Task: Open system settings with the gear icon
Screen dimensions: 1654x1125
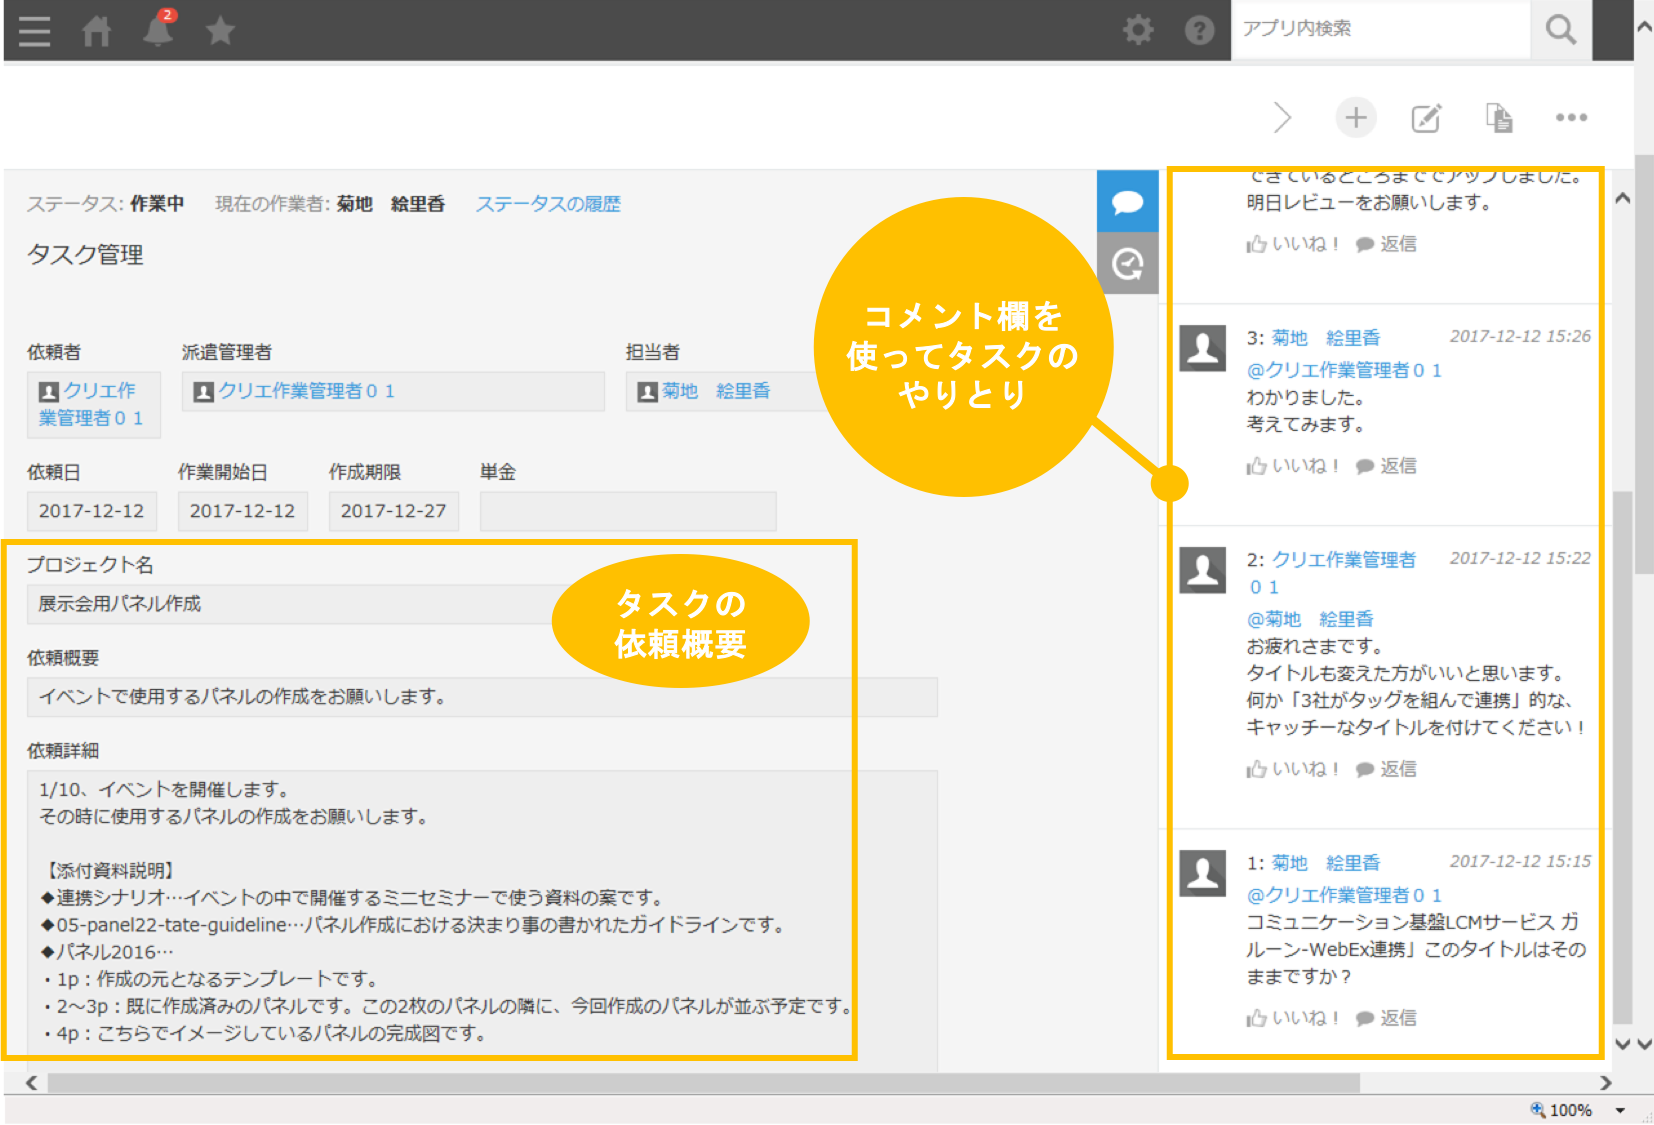Action: pyautogui.click(x=1138, y=29)
